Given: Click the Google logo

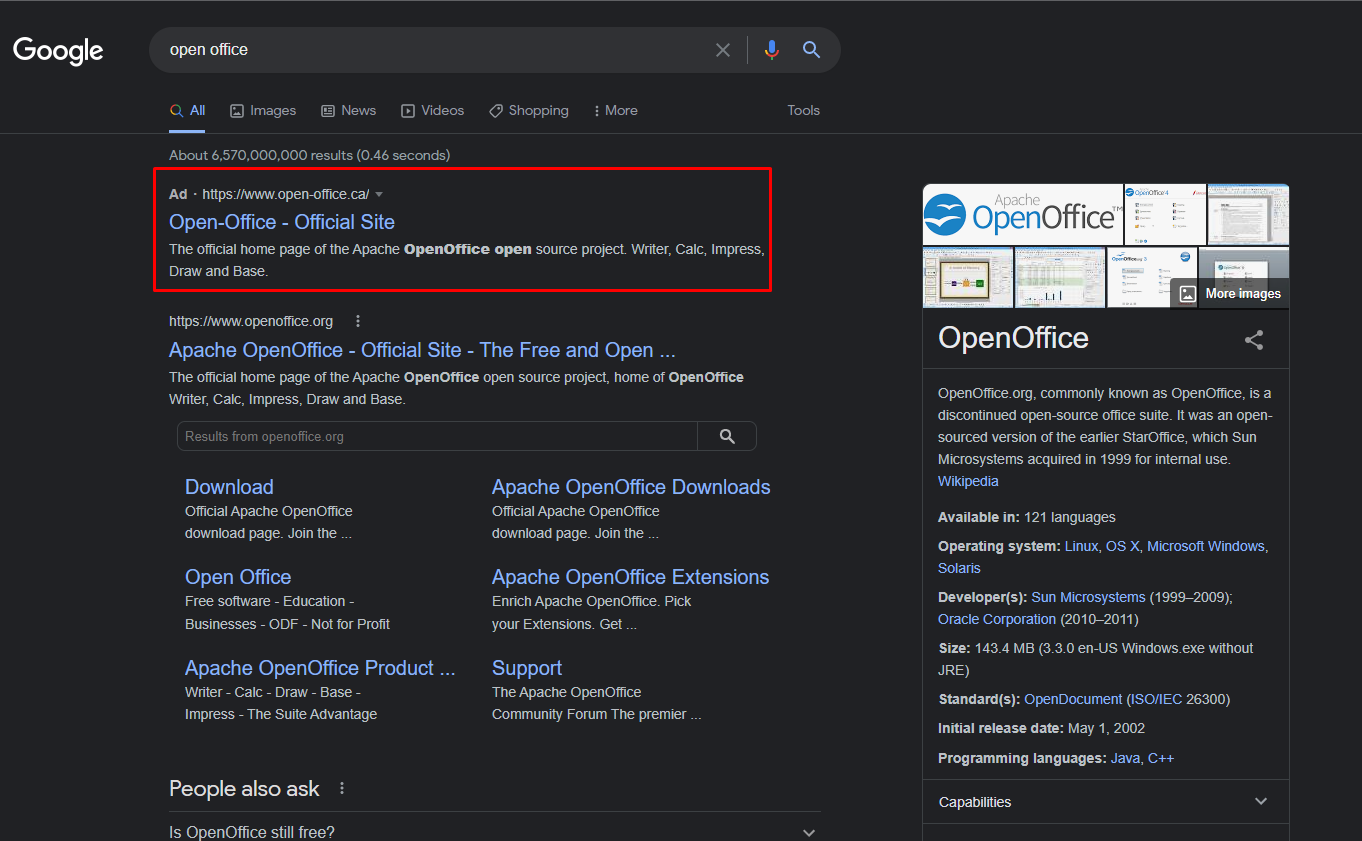Looking at the screenshot, I should pos(58,50).
